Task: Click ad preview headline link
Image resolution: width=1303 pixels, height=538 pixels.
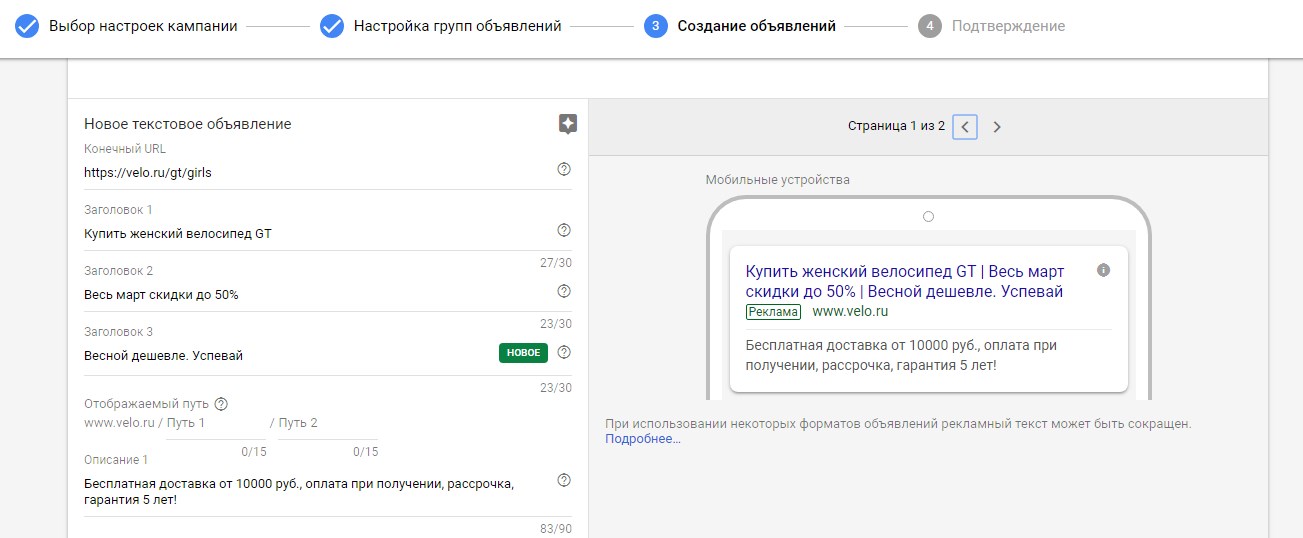Action: click(904, 281)
